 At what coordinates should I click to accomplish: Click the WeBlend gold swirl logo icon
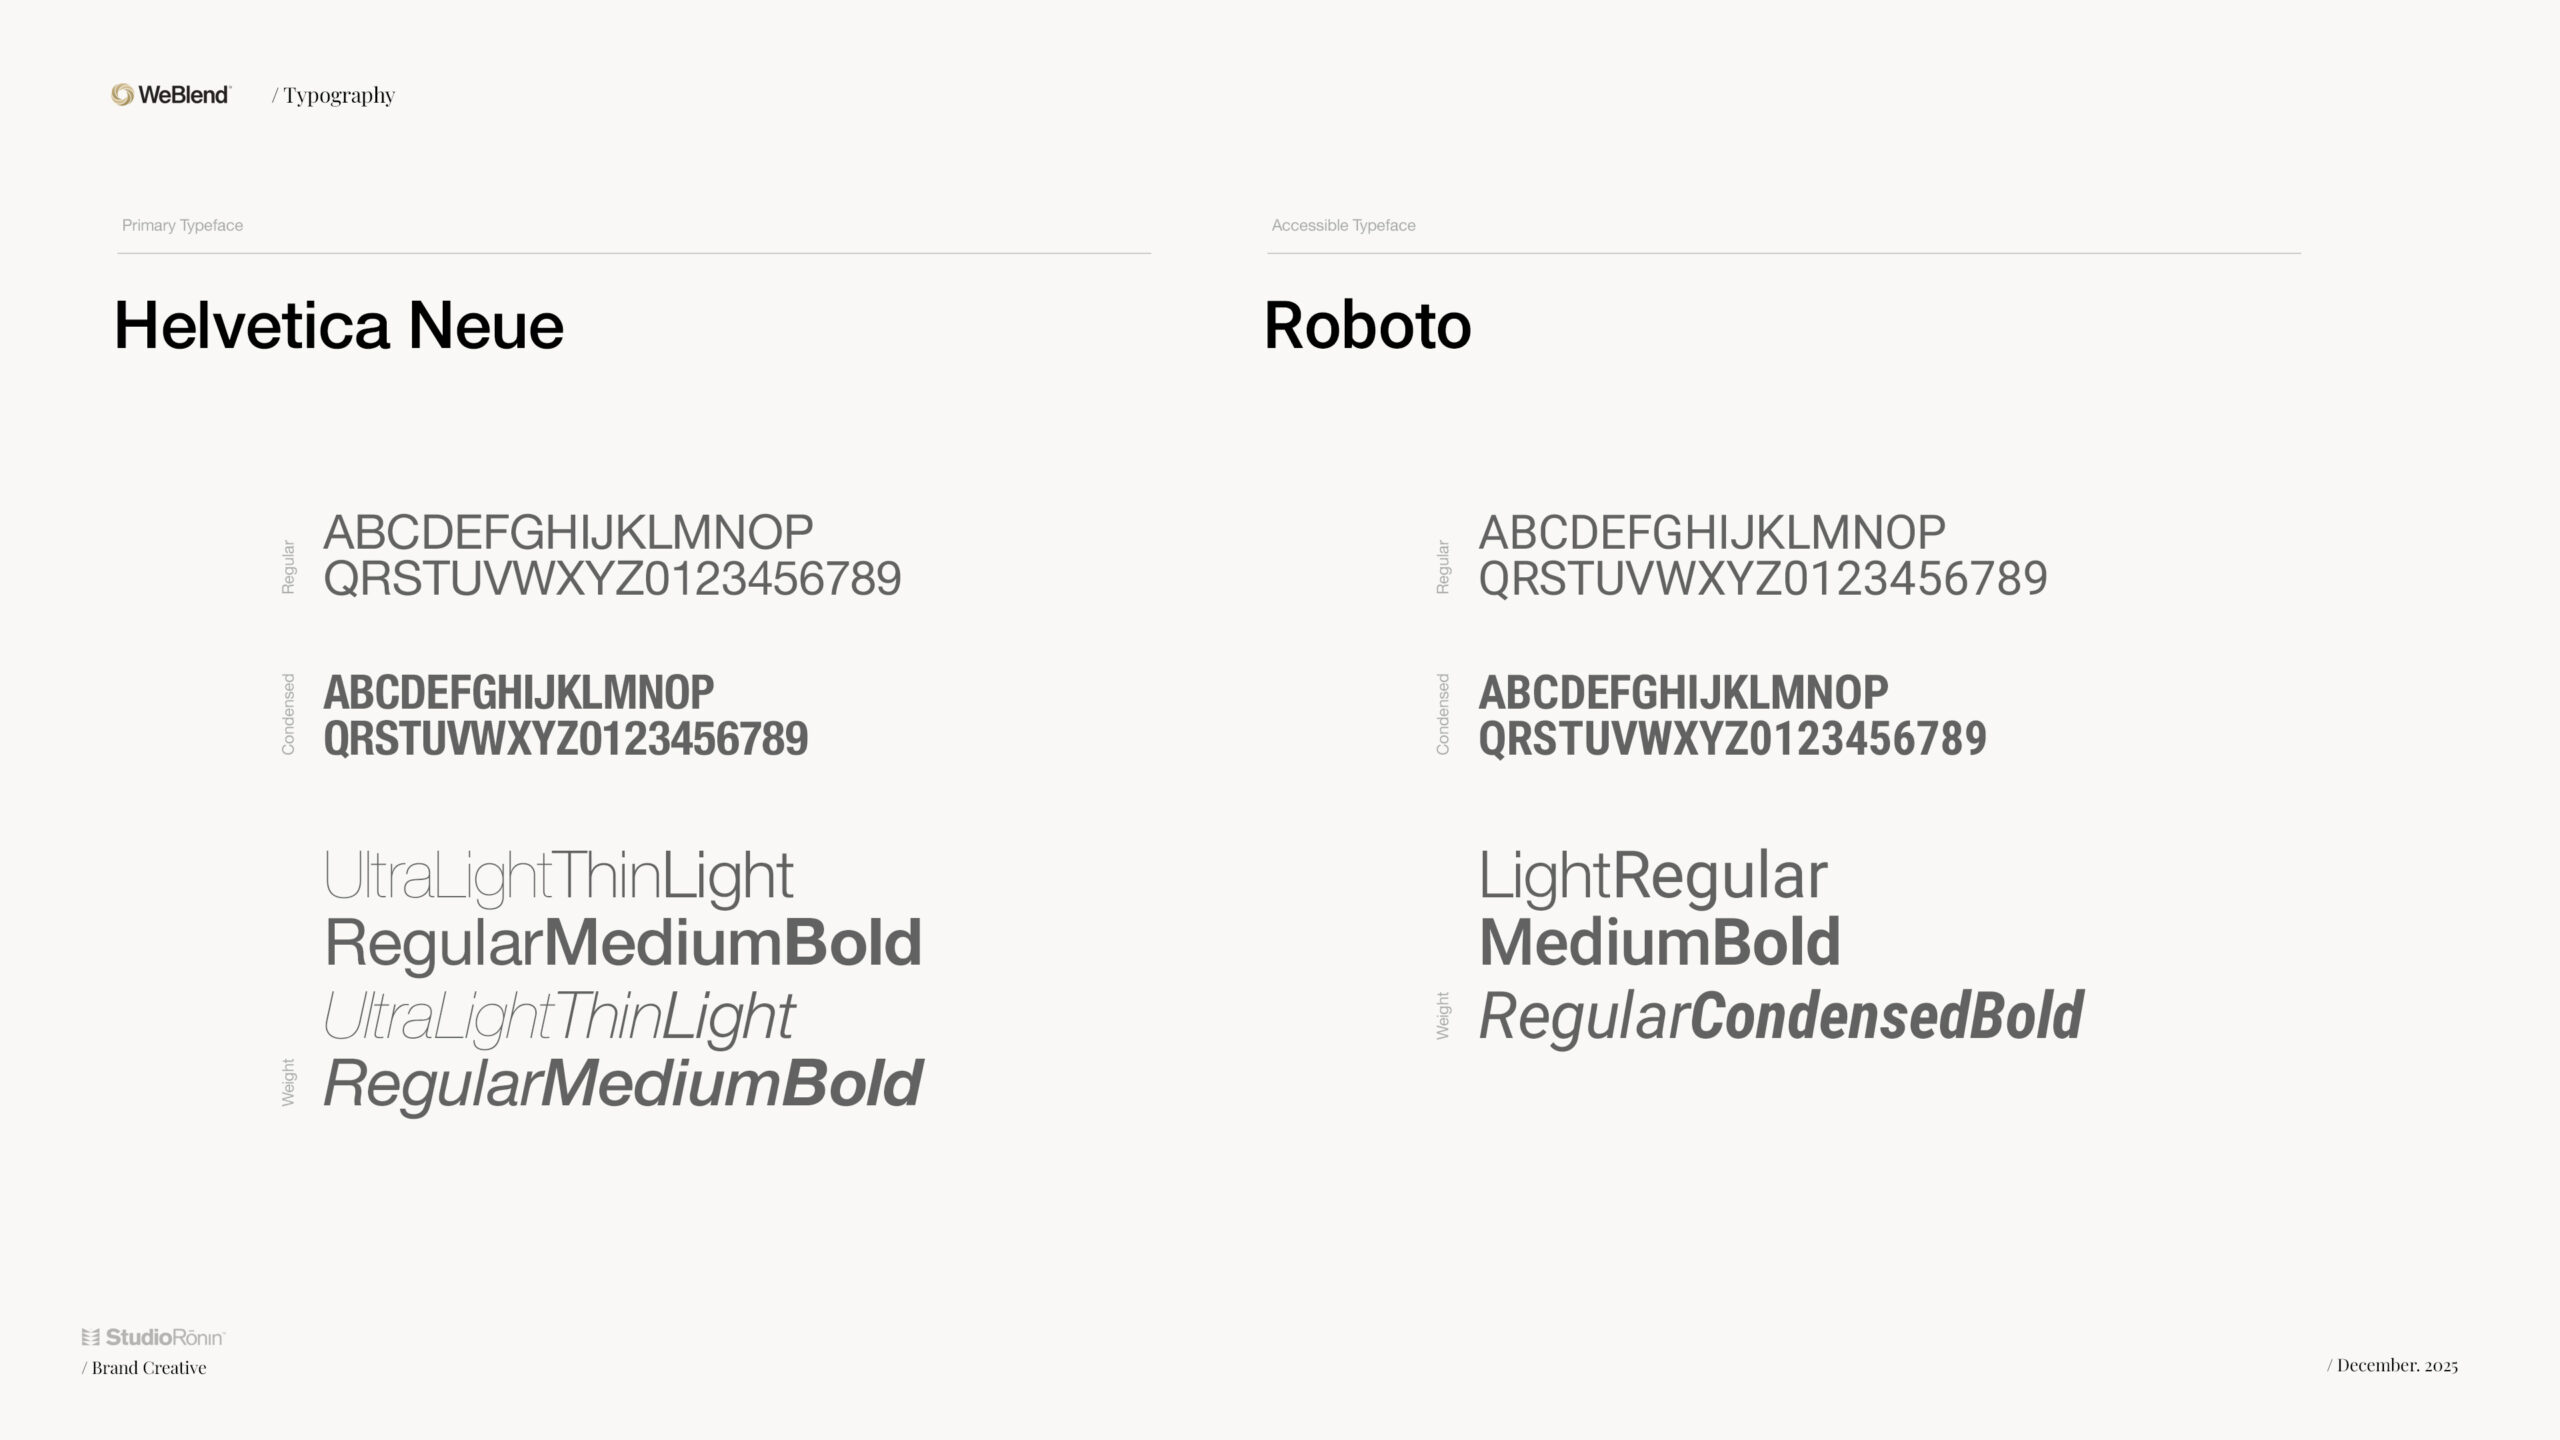click(x=122, y=95)
